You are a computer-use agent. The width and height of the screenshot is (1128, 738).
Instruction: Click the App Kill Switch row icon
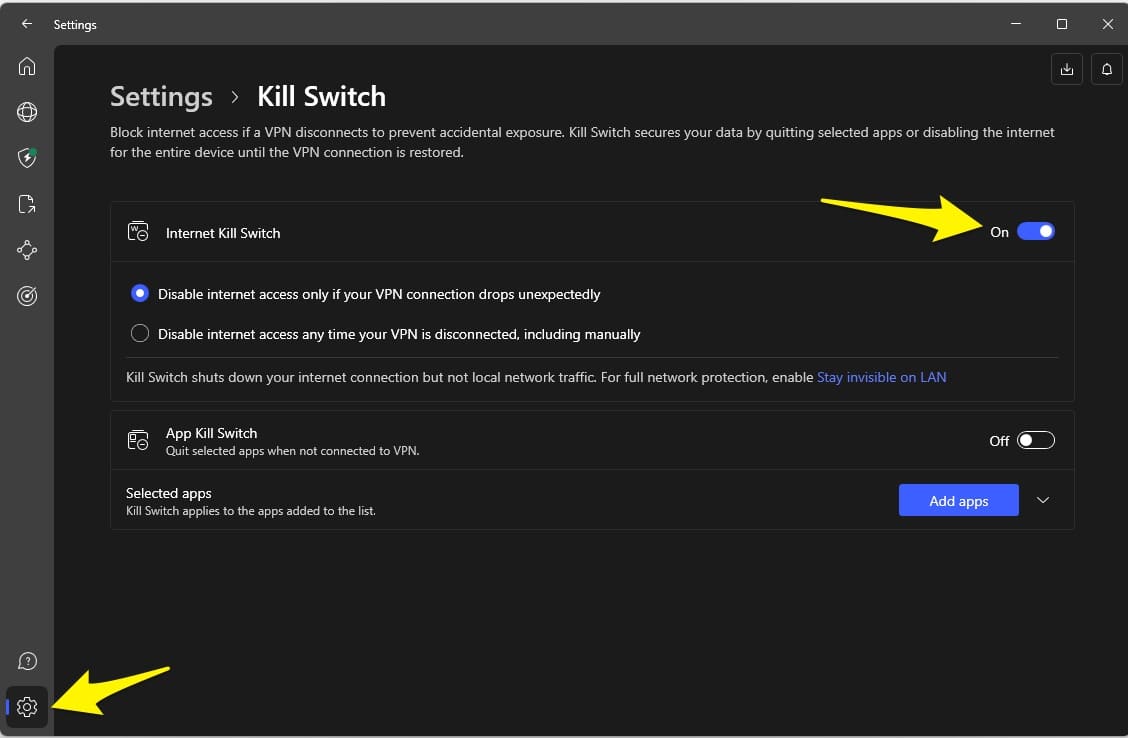pyautogui.click(x=137, y=439)
